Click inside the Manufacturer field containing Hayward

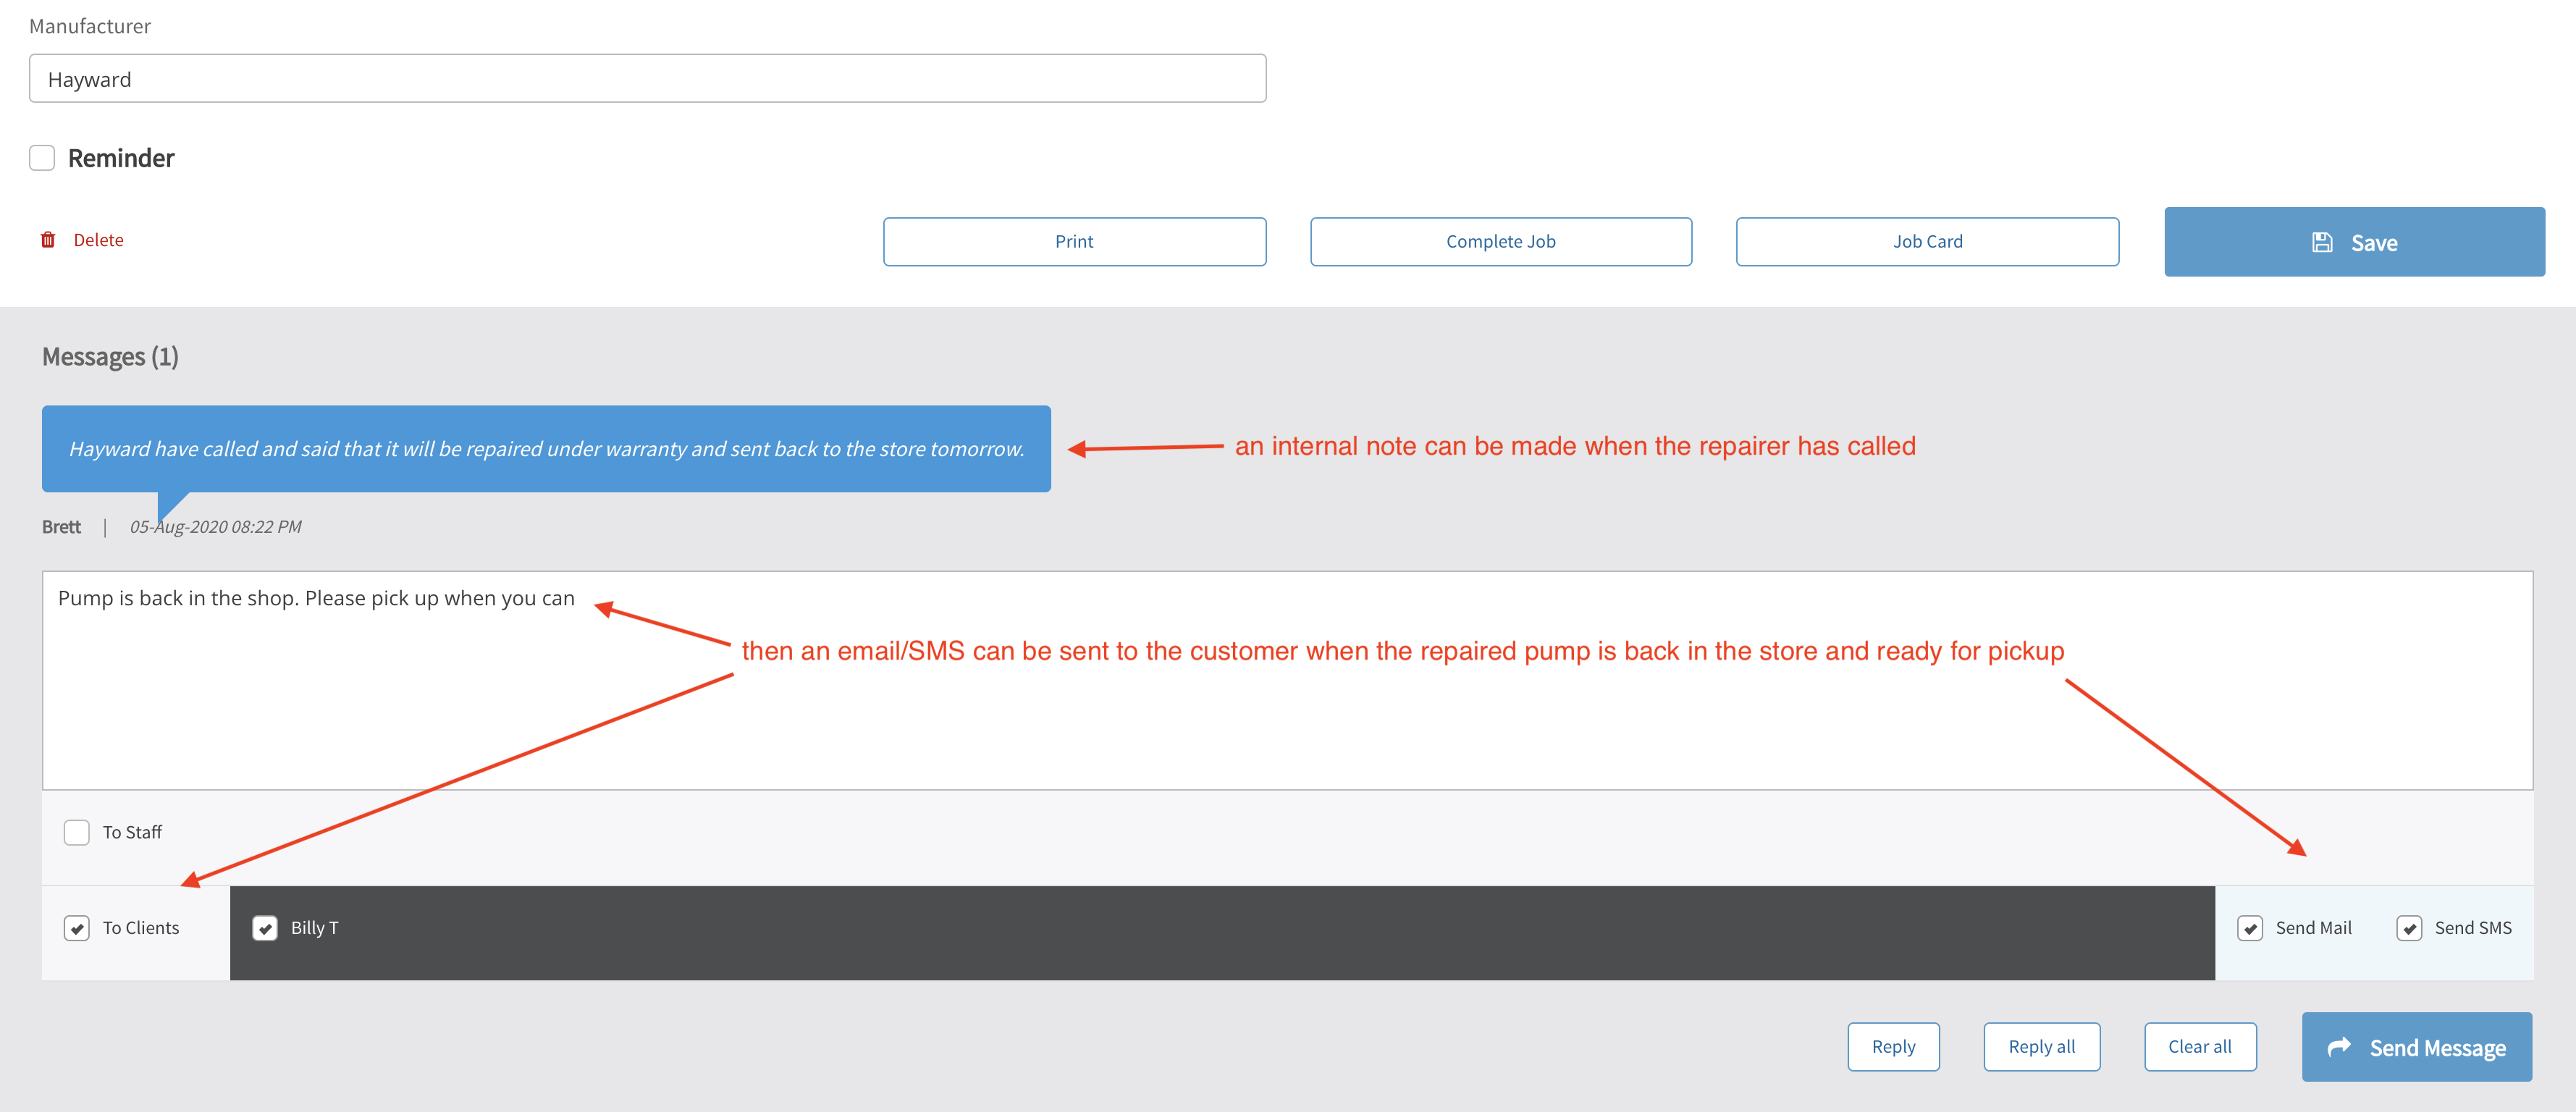[x=647, y=79]
